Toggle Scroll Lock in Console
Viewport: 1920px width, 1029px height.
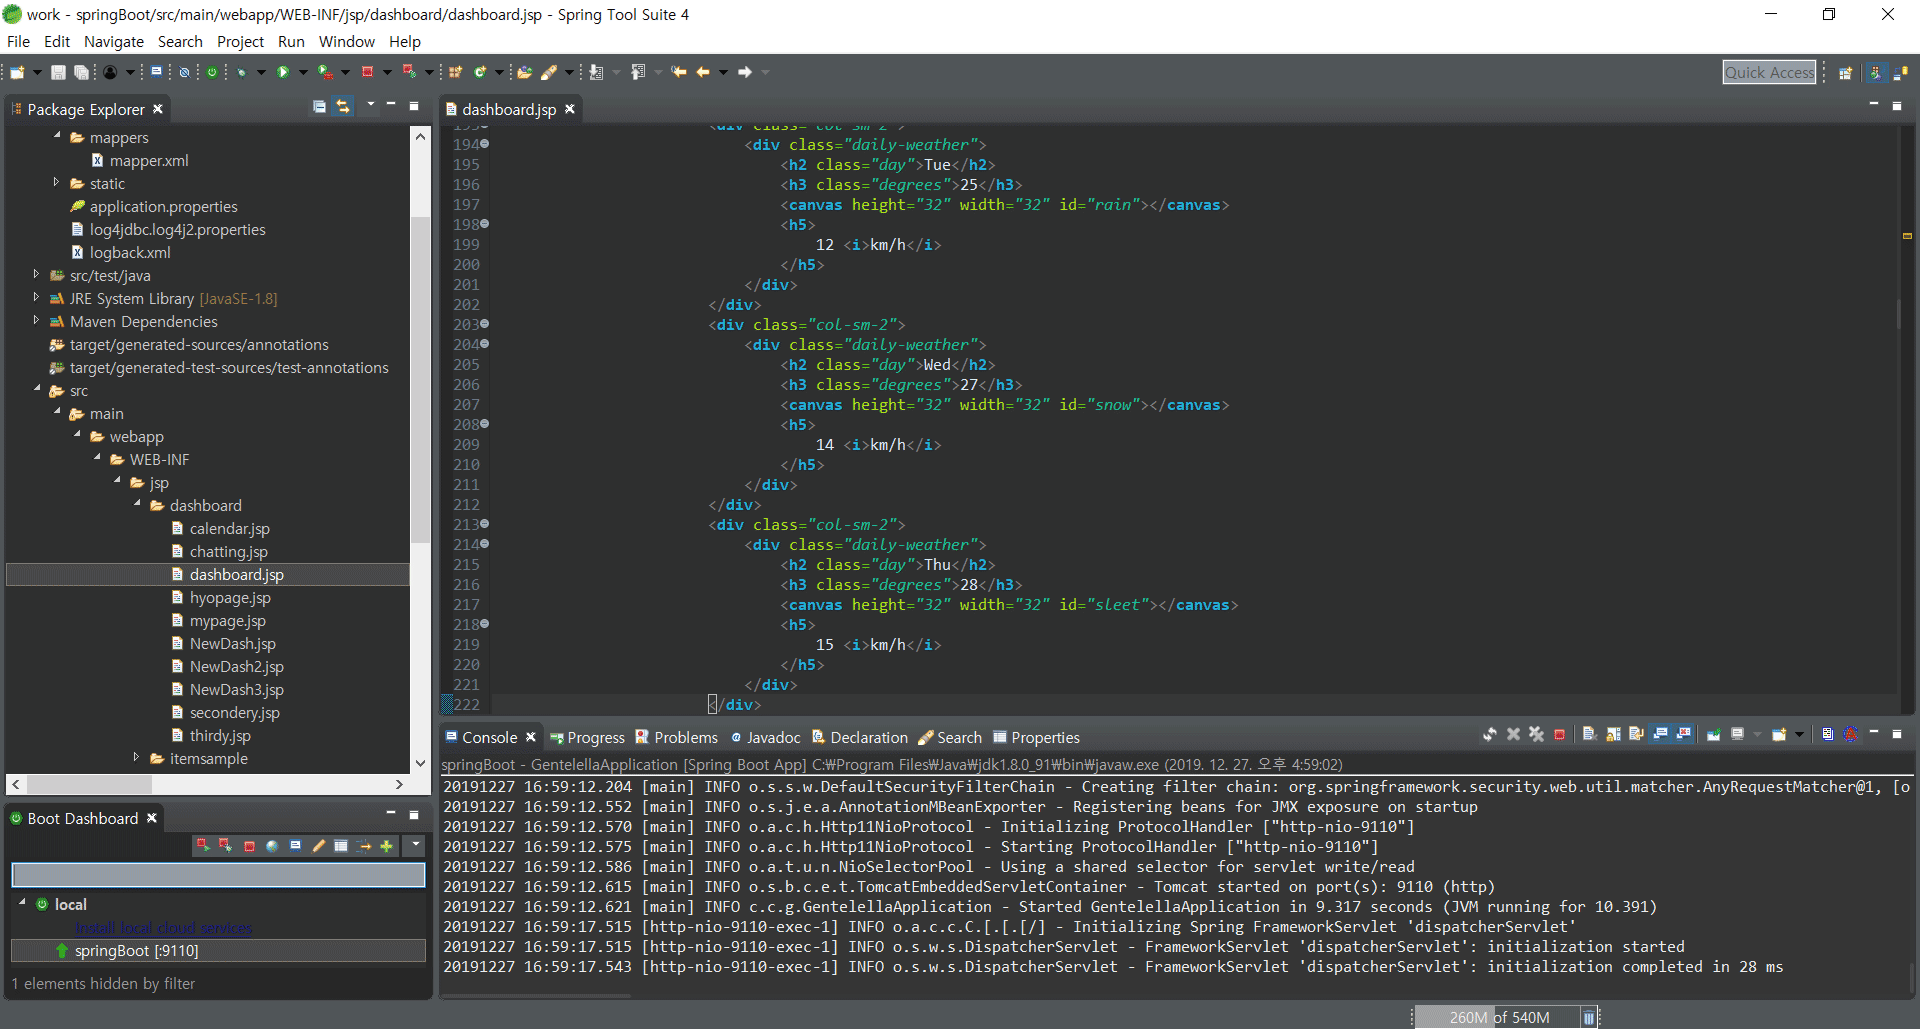point(1614,735)
